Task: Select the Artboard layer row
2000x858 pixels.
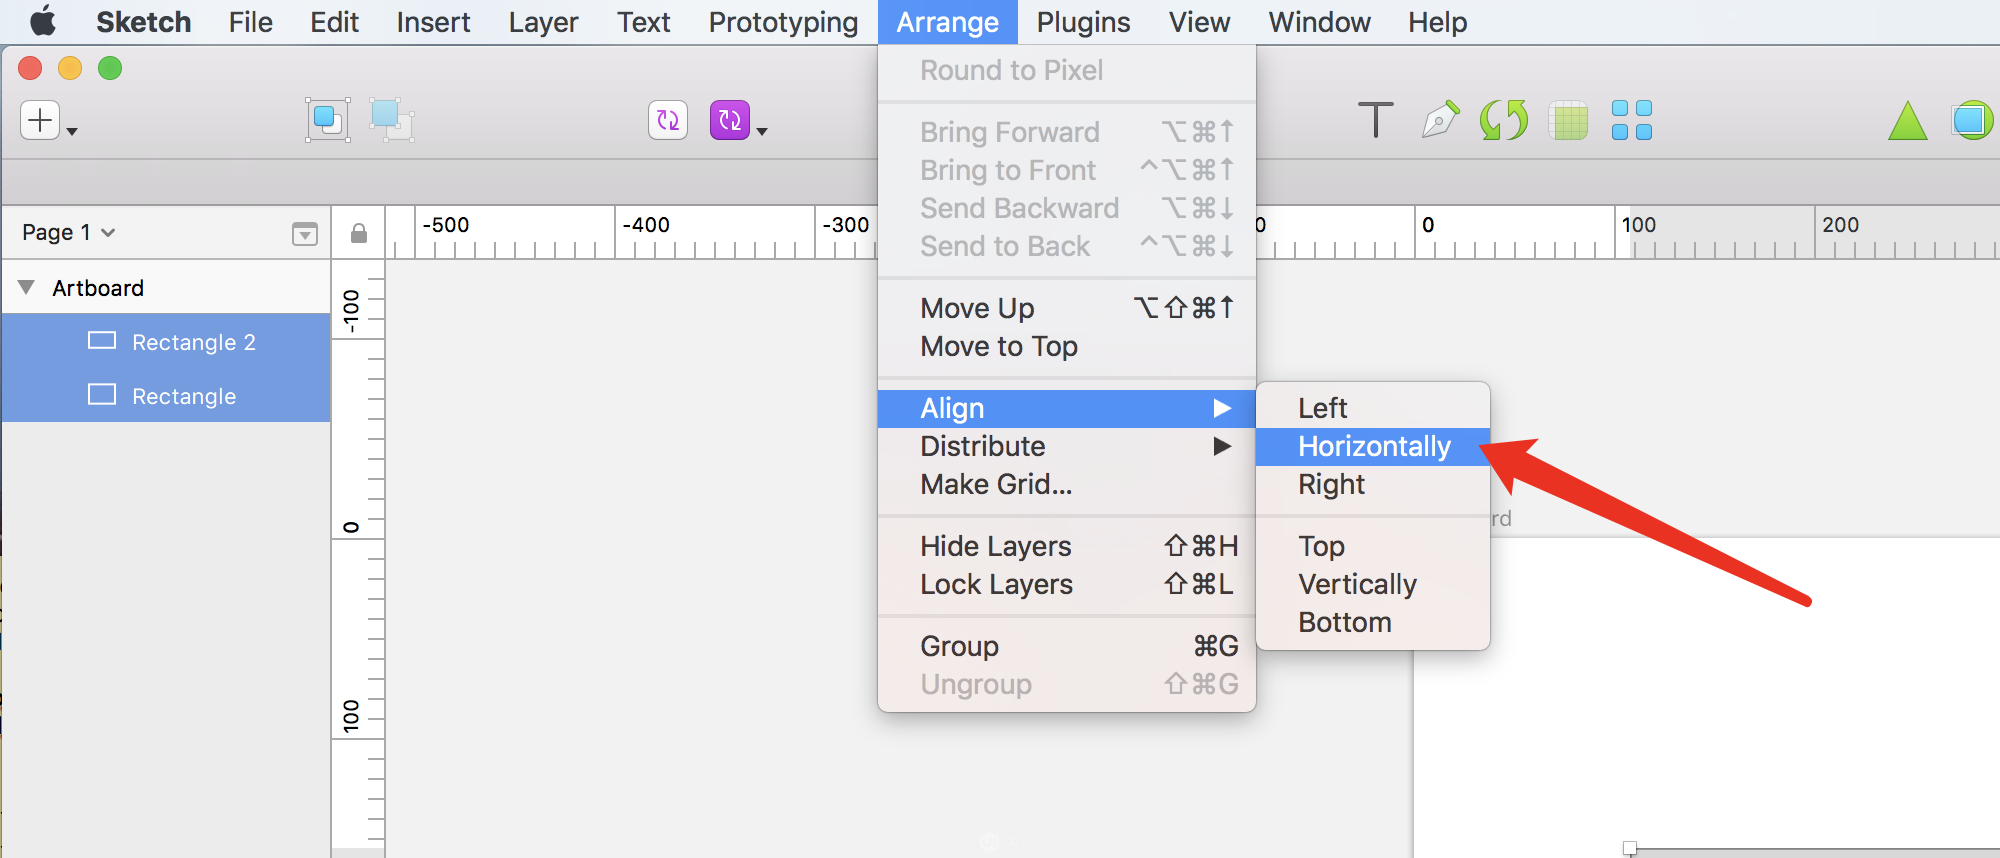Action: click(x=166, y=288)
